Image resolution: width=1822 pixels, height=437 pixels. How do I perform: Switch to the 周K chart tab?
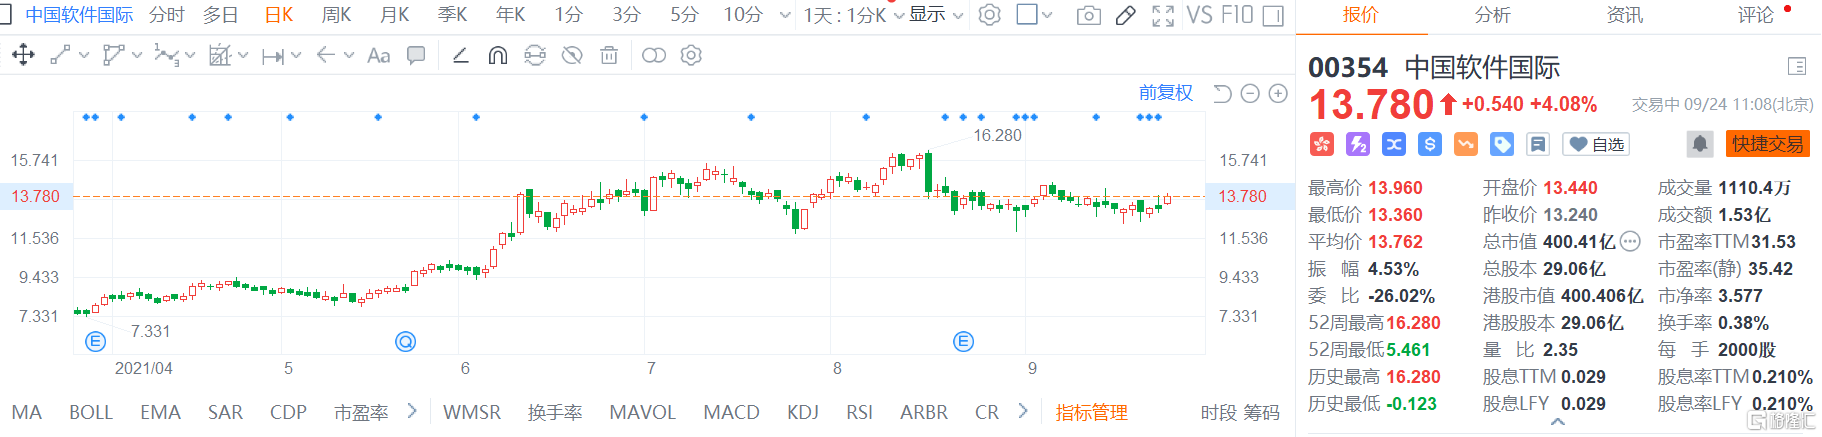click(x=336, y=15)
